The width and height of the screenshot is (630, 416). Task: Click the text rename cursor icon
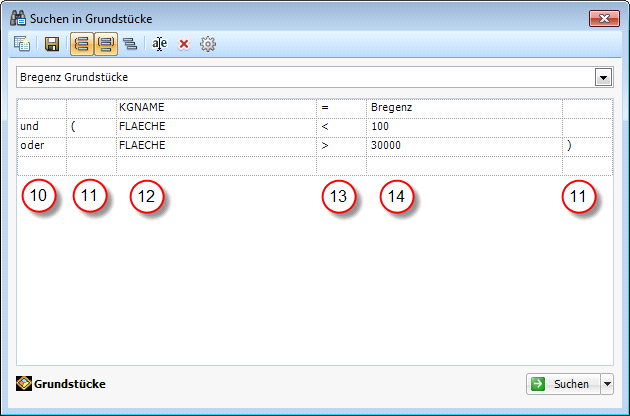click(159, 44)
